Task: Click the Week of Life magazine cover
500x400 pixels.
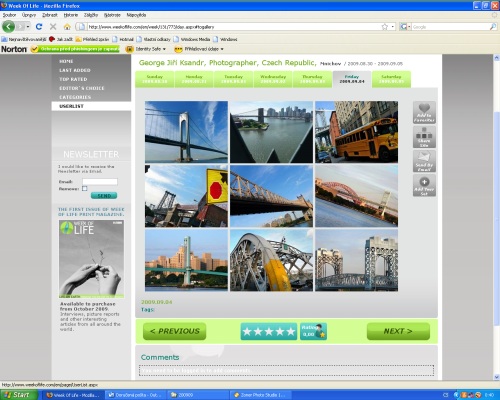Action: pos(91,259)
